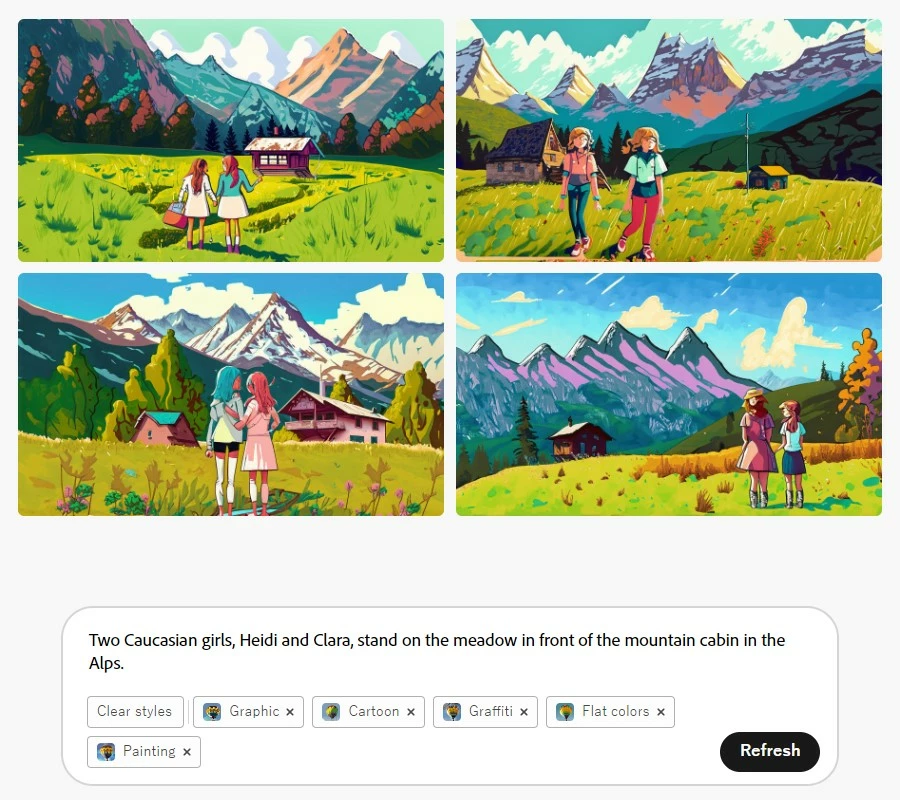Select the Painting chip label
Image resolution: width=900 pixels, height=800 pixels.
click(149, 751)
